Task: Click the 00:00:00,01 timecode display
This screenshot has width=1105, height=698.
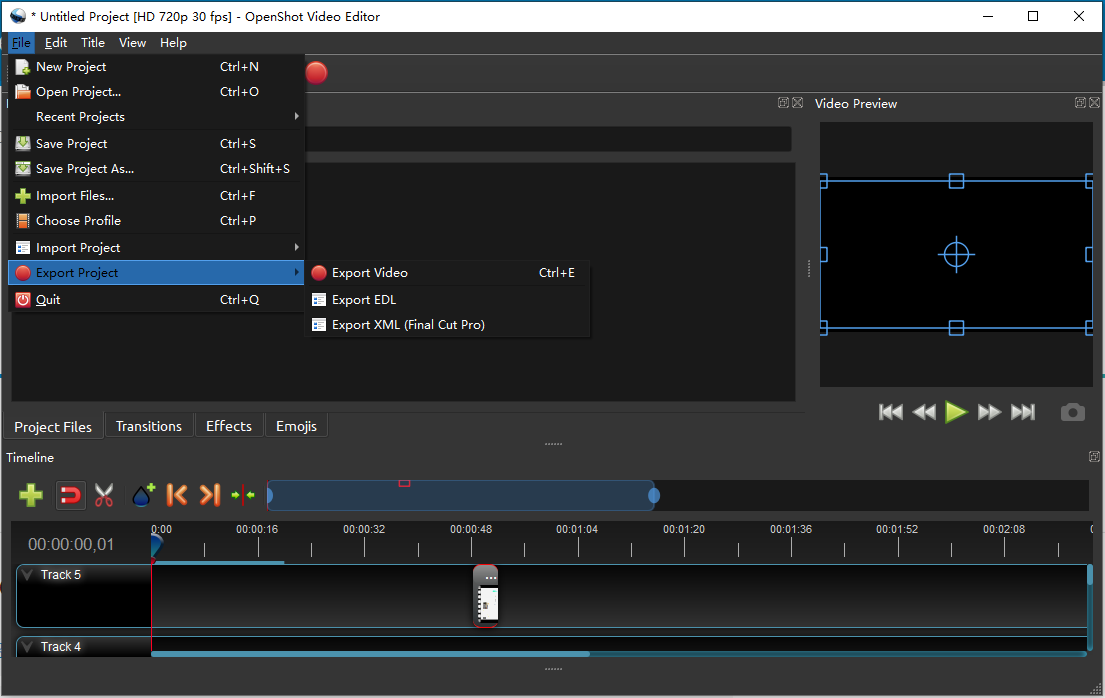Action: tap(70, 544)
